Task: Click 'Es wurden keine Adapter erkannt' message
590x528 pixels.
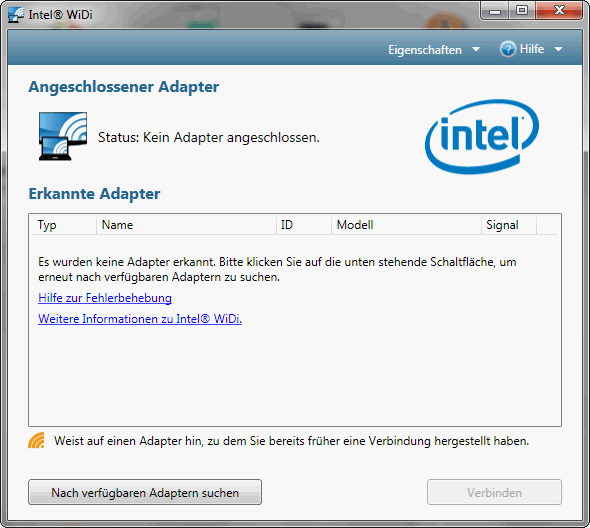Action: click(277, 269)
